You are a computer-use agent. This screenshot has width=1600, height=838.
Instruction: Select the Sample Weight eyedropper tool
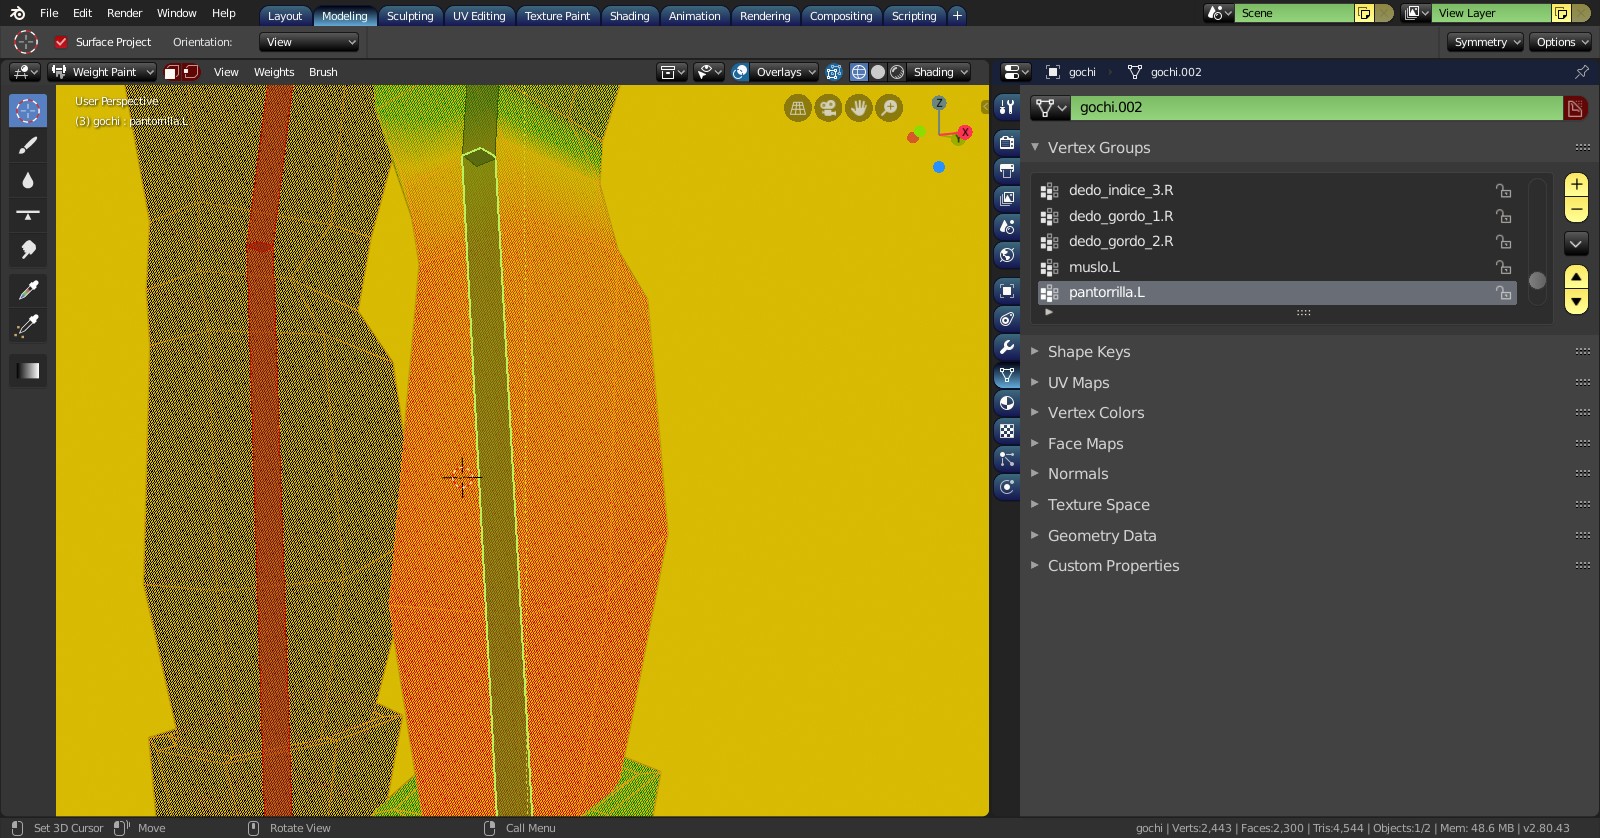coord(28,290)
